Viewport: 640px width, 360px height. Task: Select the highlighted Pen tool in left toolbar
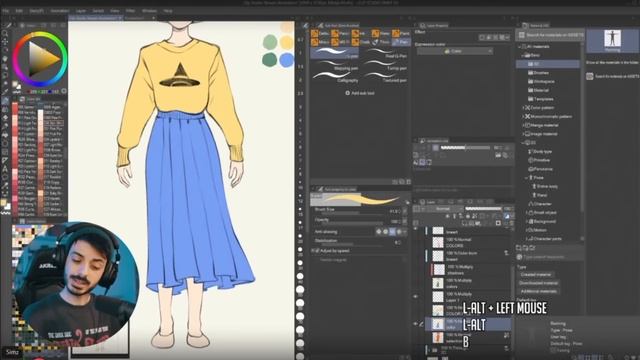[5, 100]
